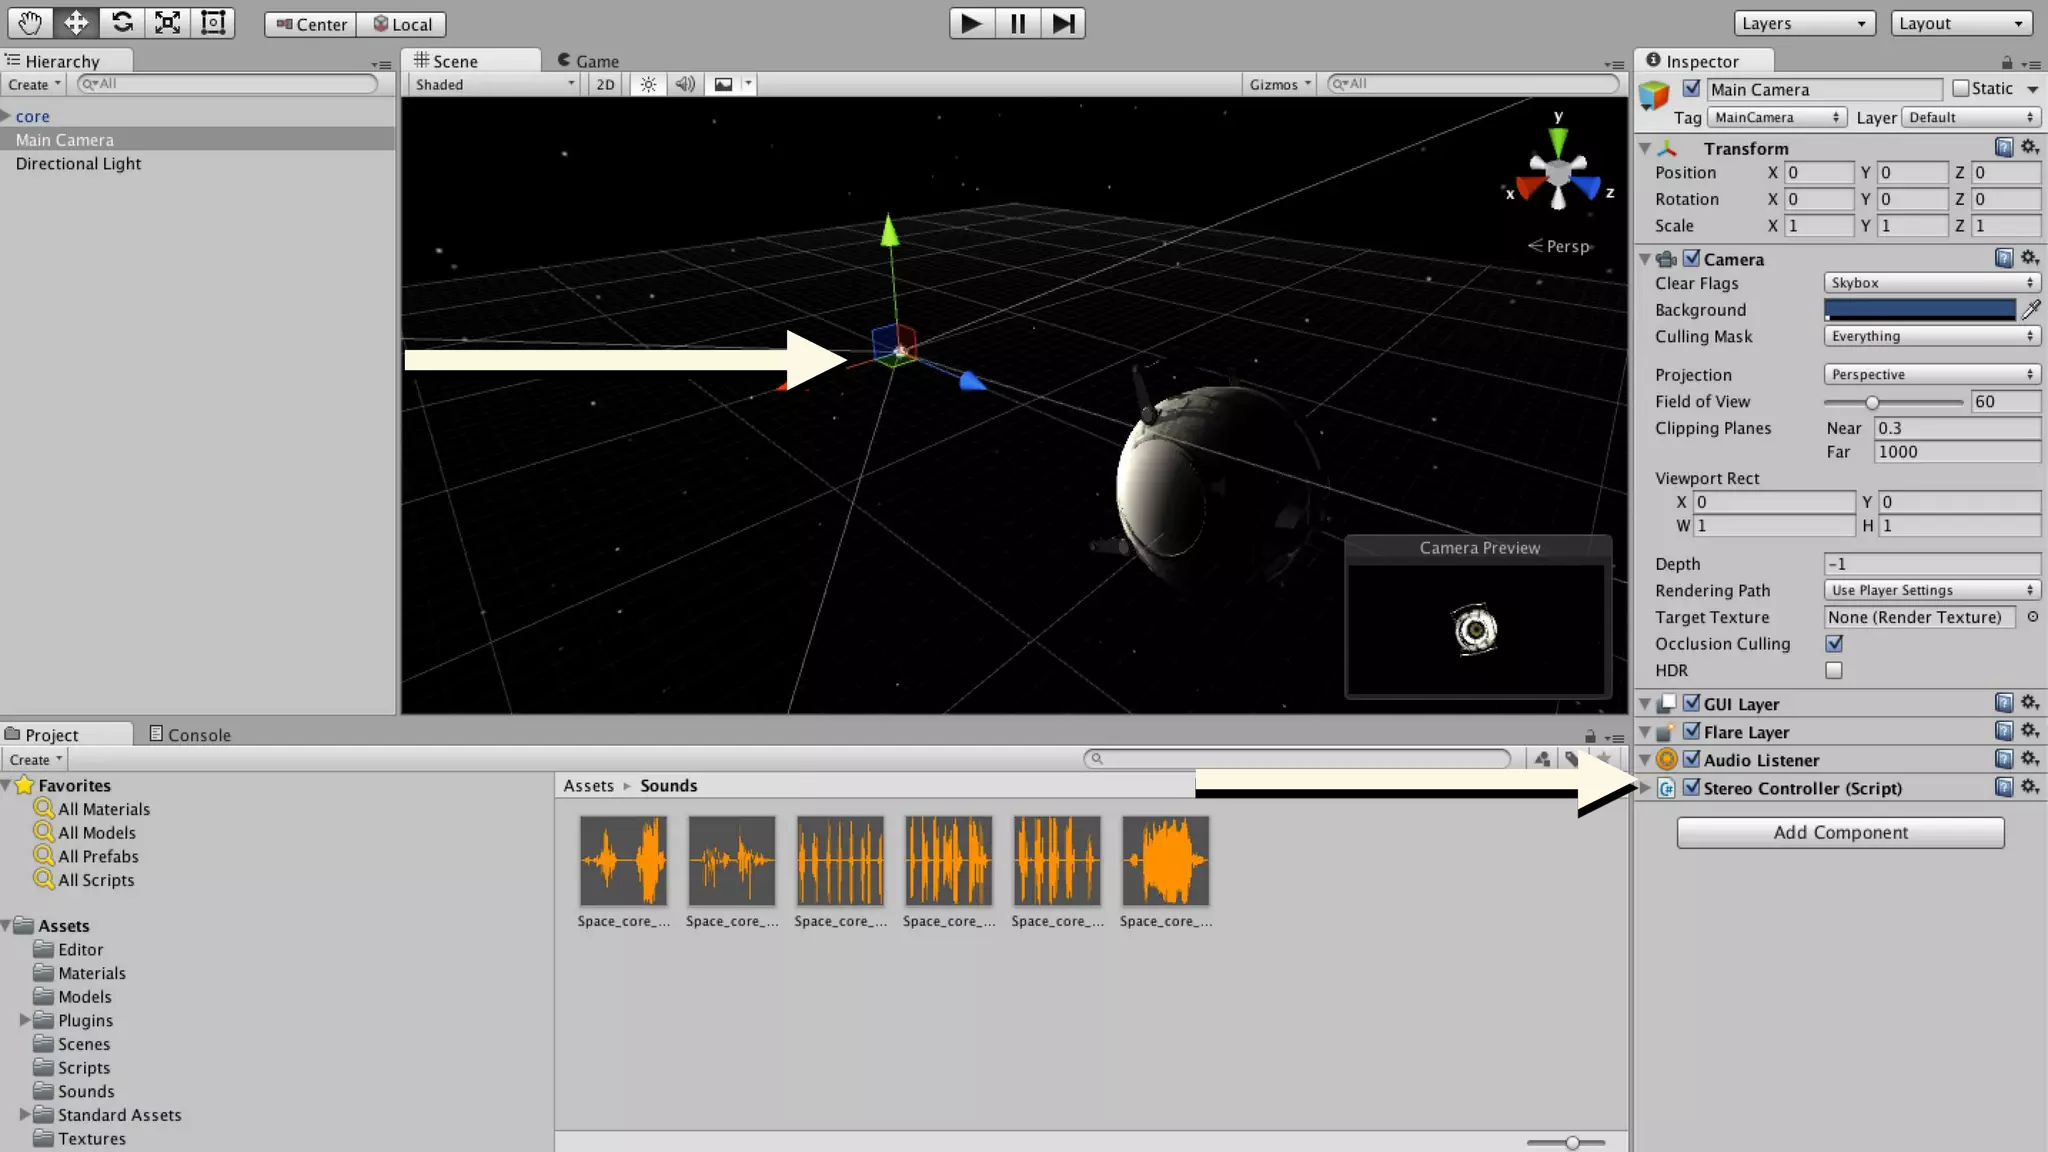This screenshot has width=2048, height=1152.
Task: Select the Scale tool
Action: coord(168,22)
